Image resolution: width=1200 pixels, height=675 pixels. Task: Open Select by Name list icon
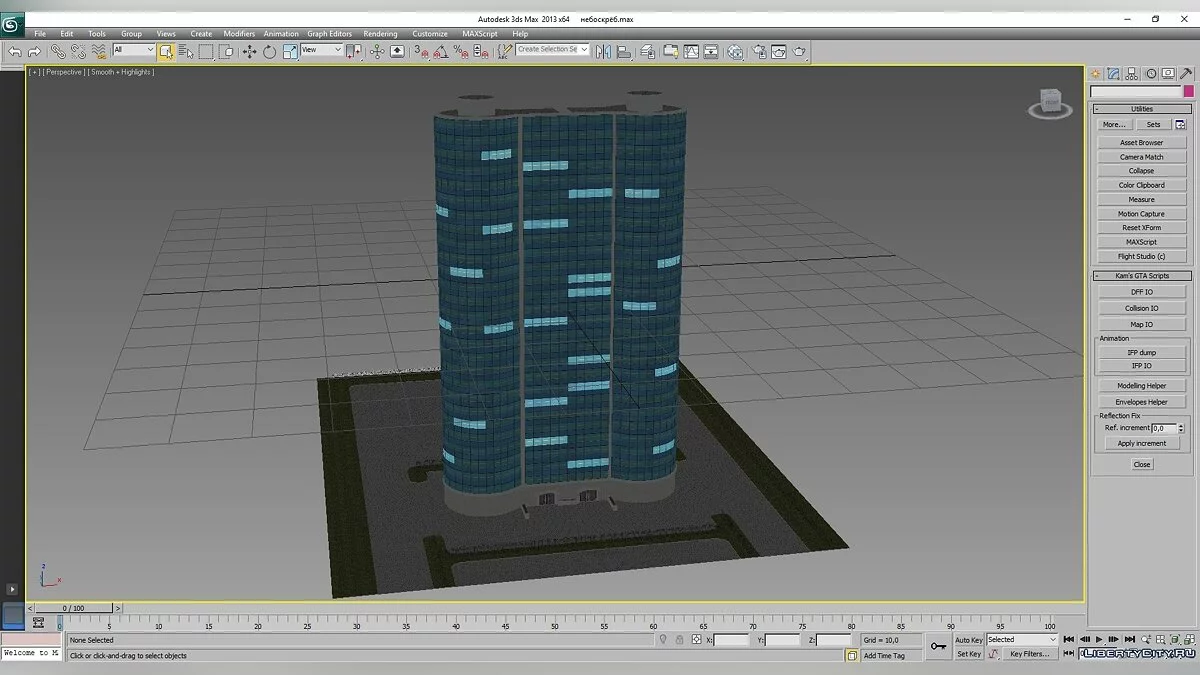[186, 51]
